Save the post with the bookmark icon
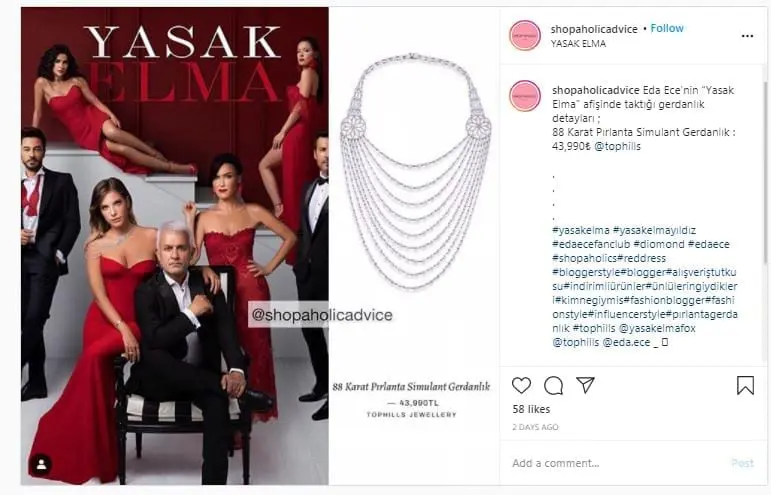The height and width of the screenshot is (495, 771). [x=745, y=385]
